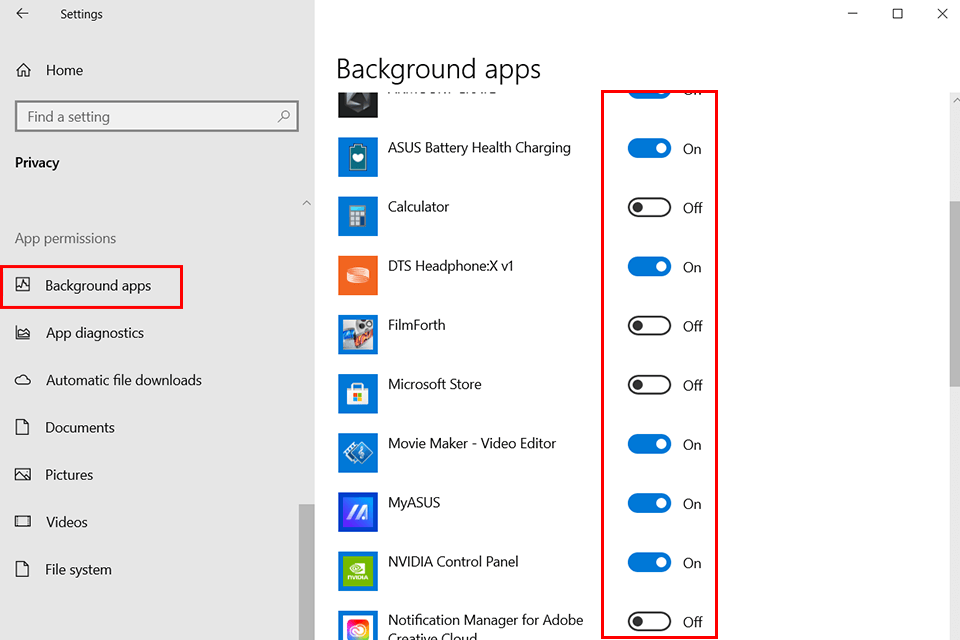The image size is (960, 640).
Task: Click the MyASUS app name
Action: (x=414, y=502)
